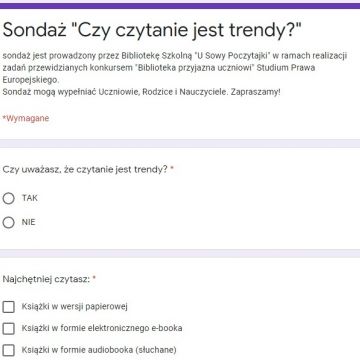The height and width of the screenshot is (360, 360).
Task: Click the red *Wymagane notice
Action: coord(26,118)
